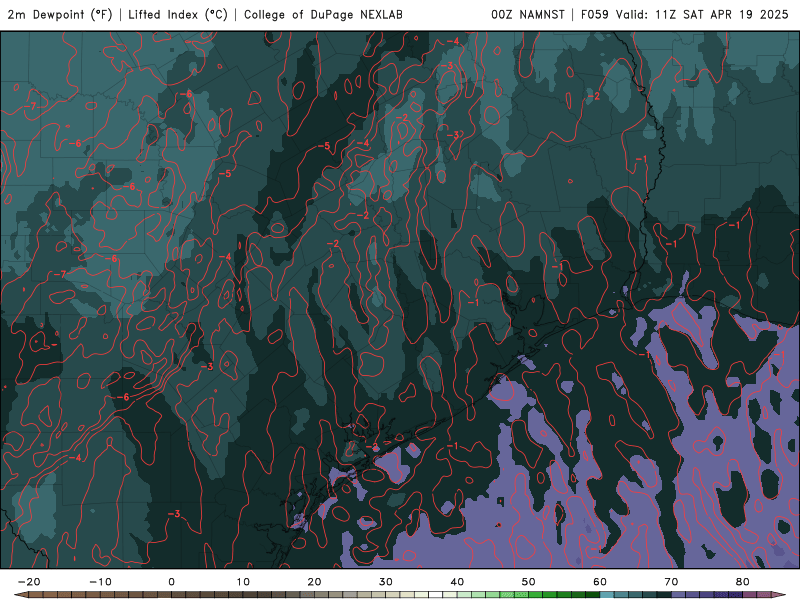Click the white colorbar segment between 30 and 40
The width and height of the screenshot is (800, 600).
tap(436, 595)
